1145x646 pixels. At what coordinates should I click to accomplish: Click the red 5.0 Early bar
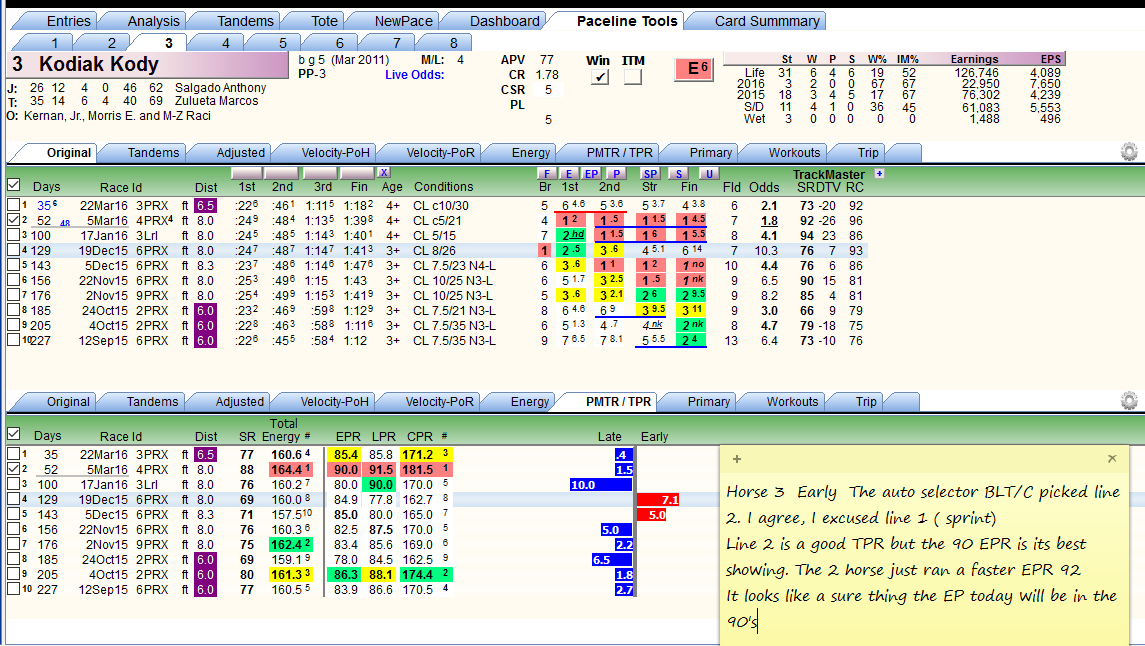[x=652, y=515]
